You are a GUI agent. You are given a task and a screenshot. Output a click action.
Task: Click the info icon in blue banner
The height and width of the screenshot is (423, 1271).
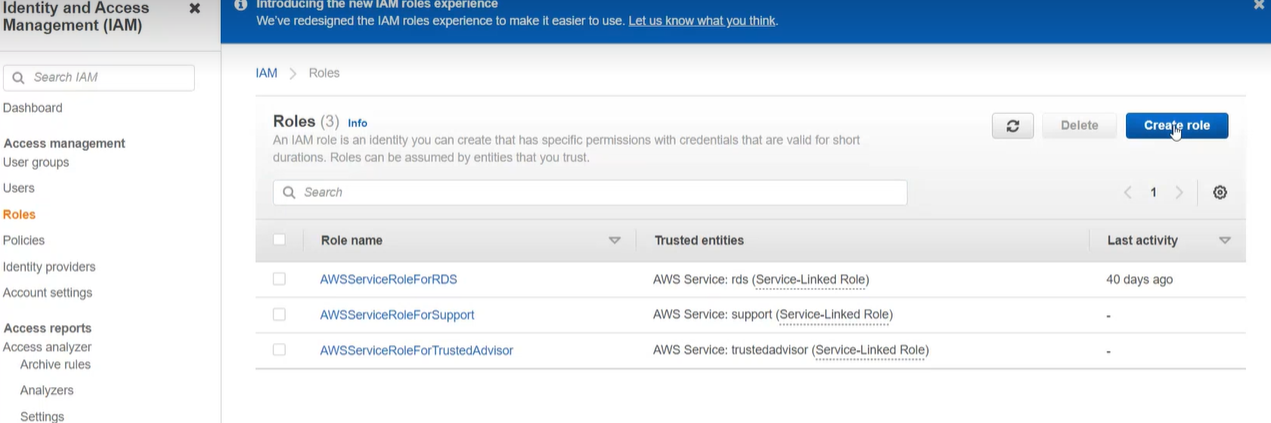(241, 5)
